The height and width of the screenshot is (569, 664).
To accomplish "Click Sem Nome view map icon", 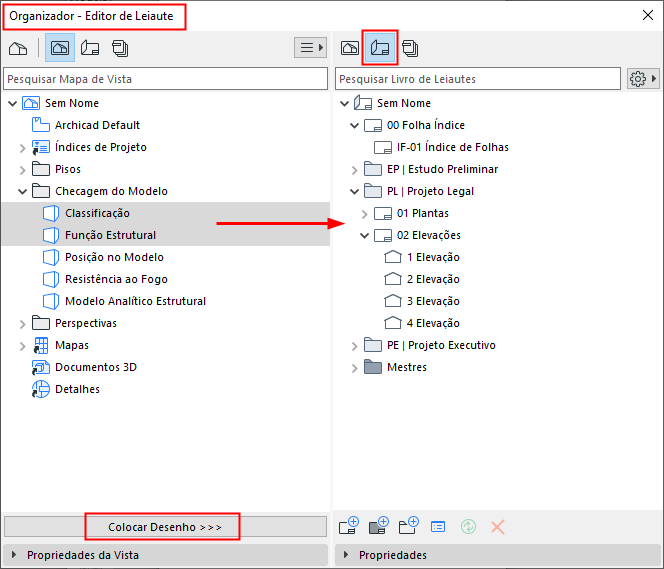I will click(x=31, y=103).
